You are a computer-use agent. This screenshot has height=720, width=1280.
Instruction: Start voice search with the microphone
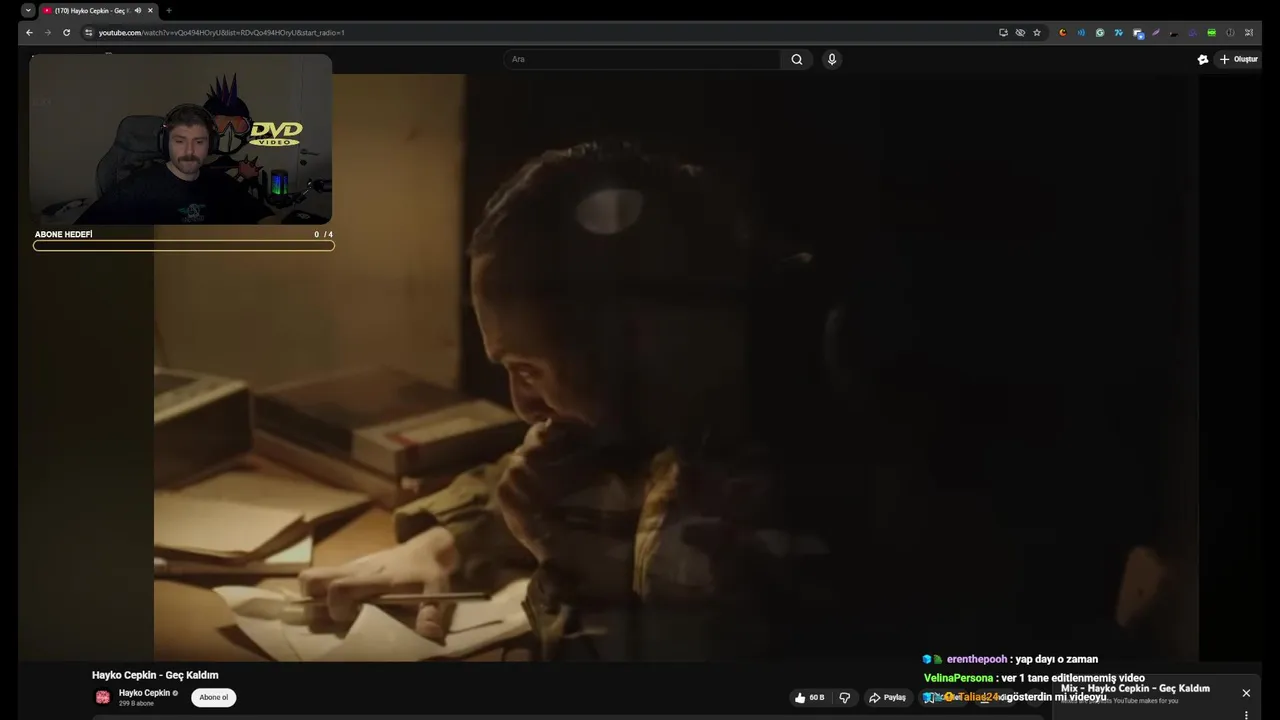coord(831,59)
